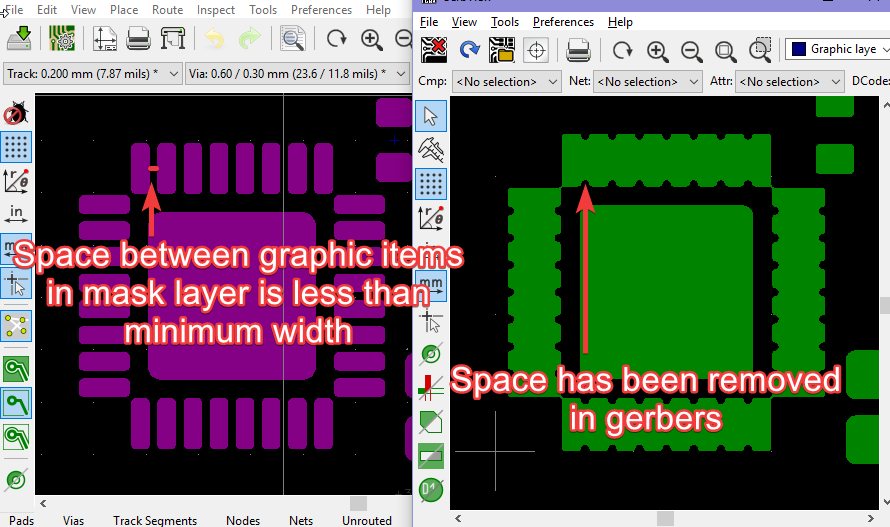890x527 pixels.
Task: Reload all layers in GerbView
Action: pyautogui.click(x=469, y=50)
